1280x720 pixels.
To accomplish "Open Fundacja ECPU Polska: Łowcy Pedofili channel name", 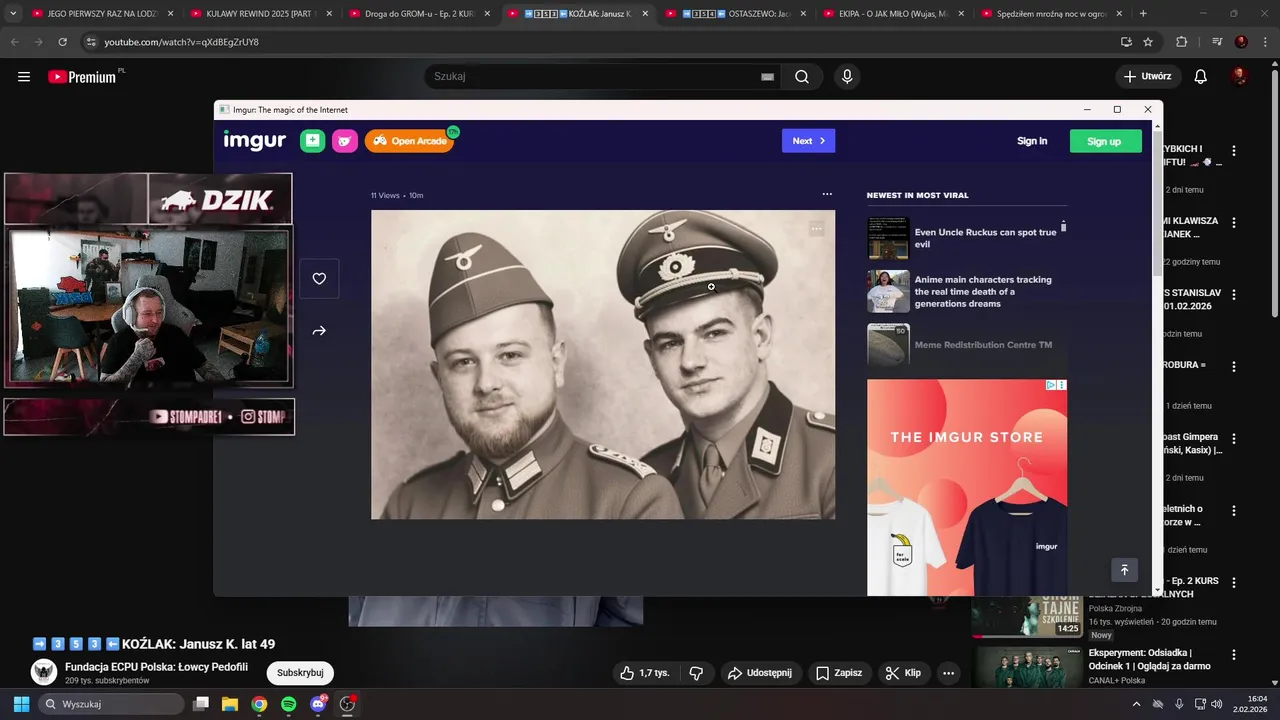I will (156, 667).
